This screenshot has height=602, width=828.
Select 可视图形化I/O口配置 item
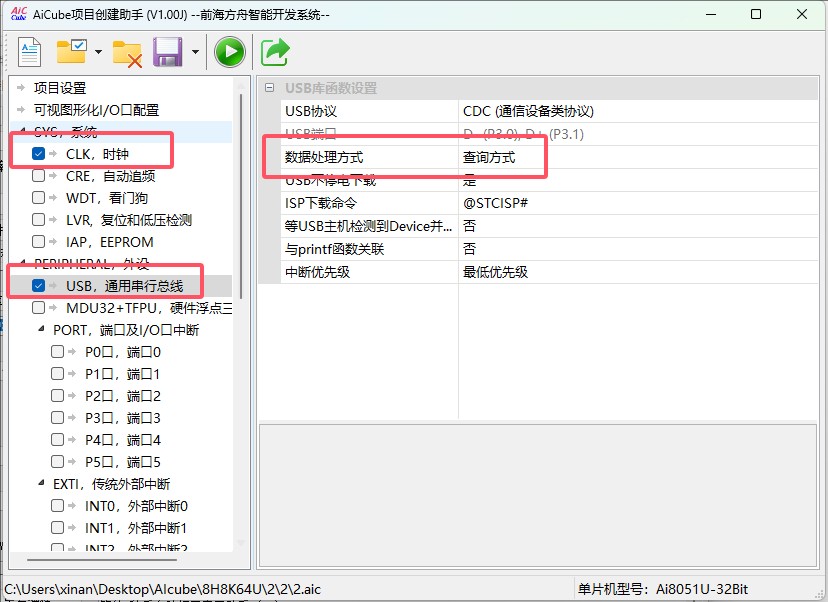96,110
